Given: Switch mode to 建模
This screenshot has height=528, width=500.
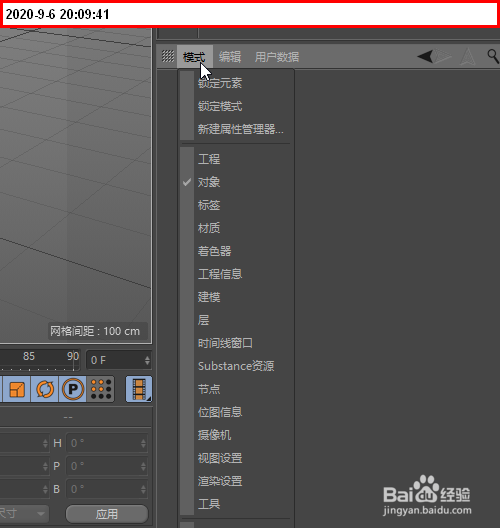Looking at the screenshot, I should click(x=209, y=297).
